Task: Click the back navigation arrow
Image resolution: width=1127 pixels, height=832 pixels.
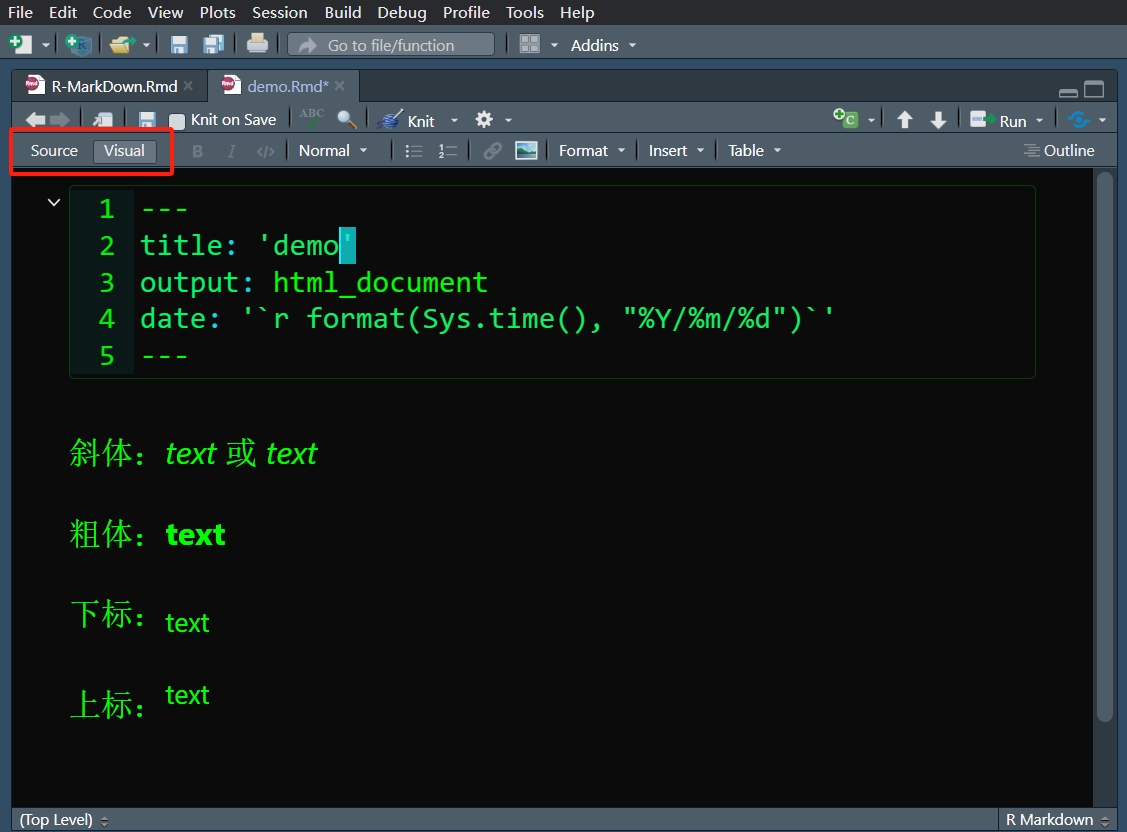Action: [35, 120]
